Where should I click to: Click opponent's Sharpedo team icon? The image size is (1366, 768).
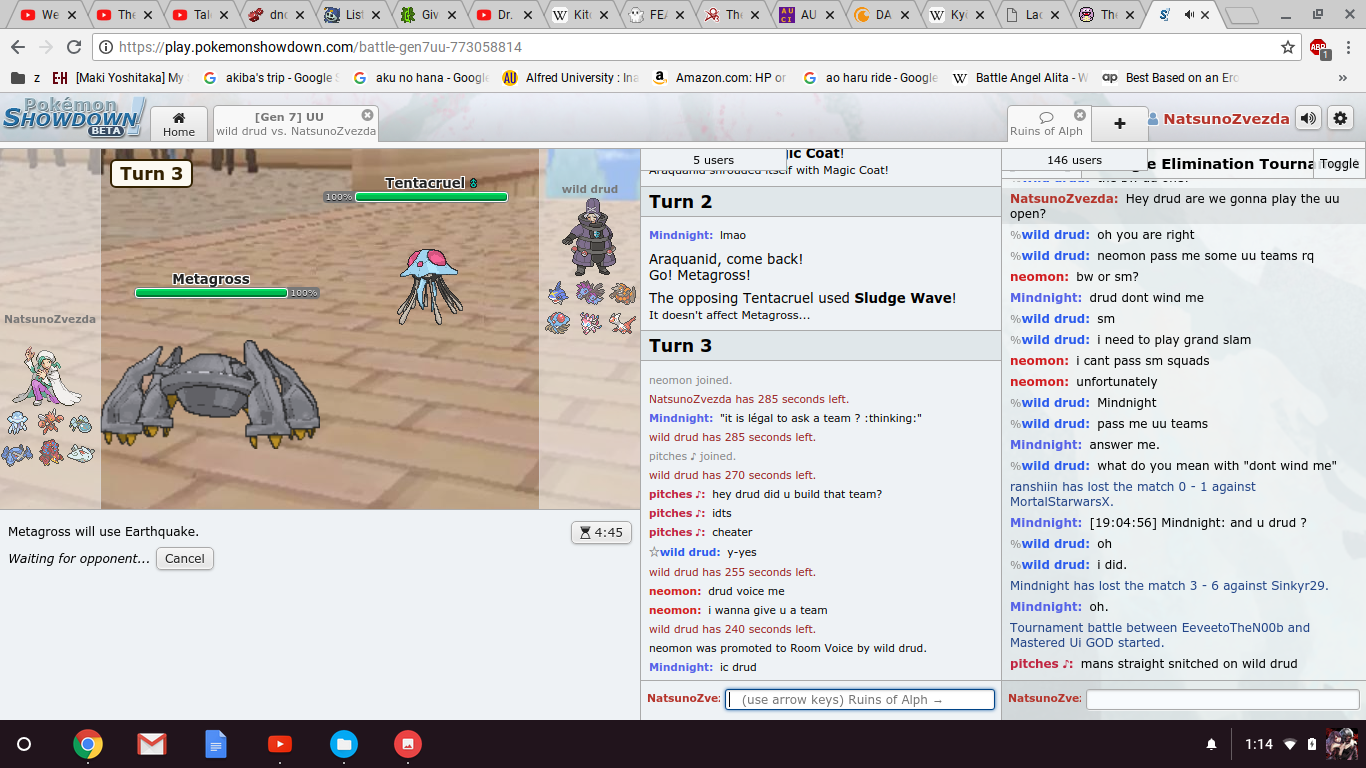pos(560,294)
